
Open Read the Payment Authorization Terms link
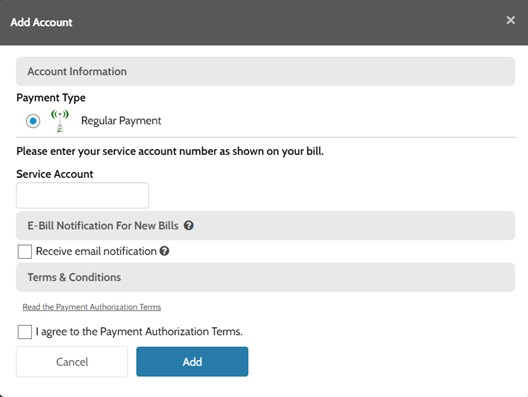click(x=92, y=307)
